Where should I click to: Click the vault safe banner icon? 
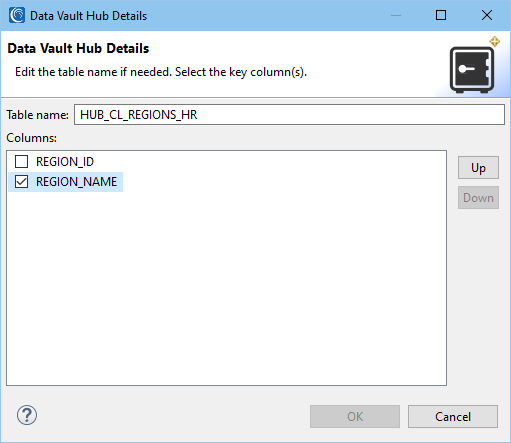[472, 70]
